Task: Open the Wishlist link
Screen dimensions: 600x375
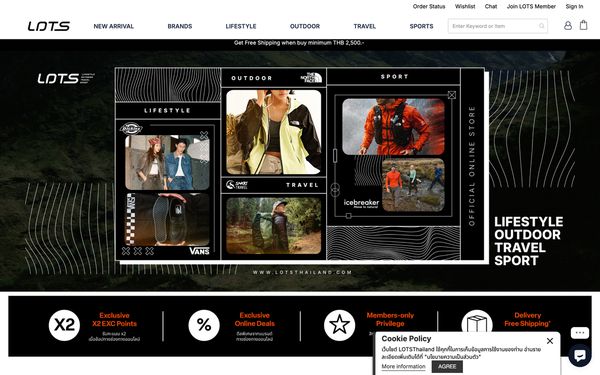Action: [465, 6]
